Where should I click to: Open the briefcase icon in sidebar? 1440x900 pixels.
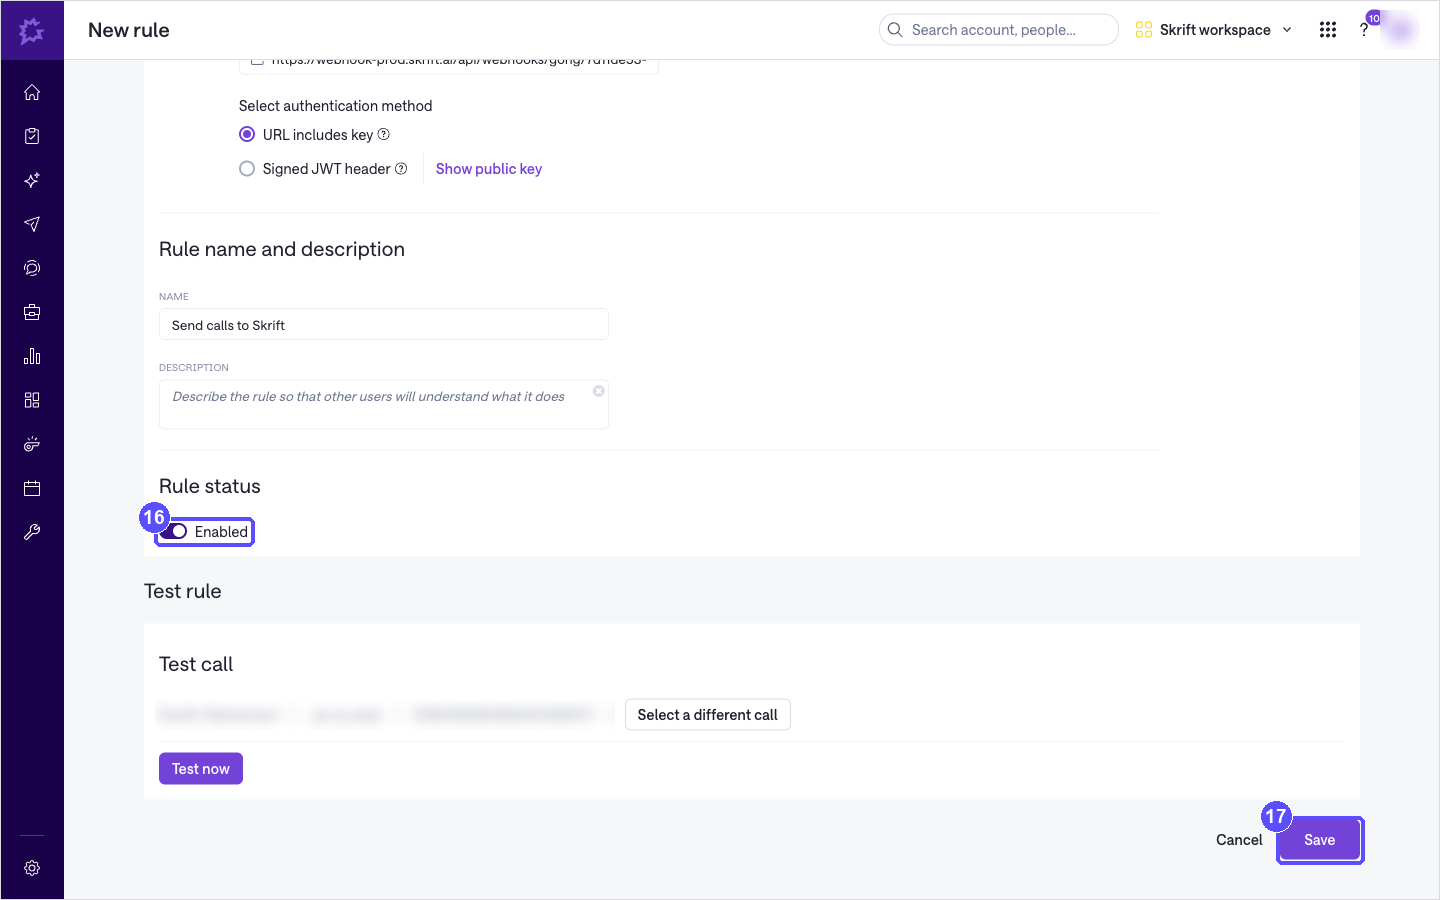[x=32, y=312]
